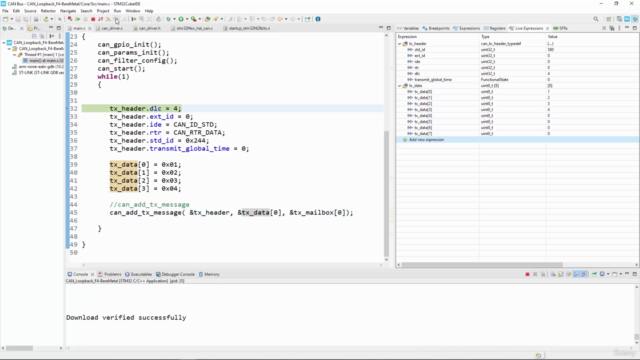Open the Debugger Console tab
Screen dimensions: 640x360
175,274
